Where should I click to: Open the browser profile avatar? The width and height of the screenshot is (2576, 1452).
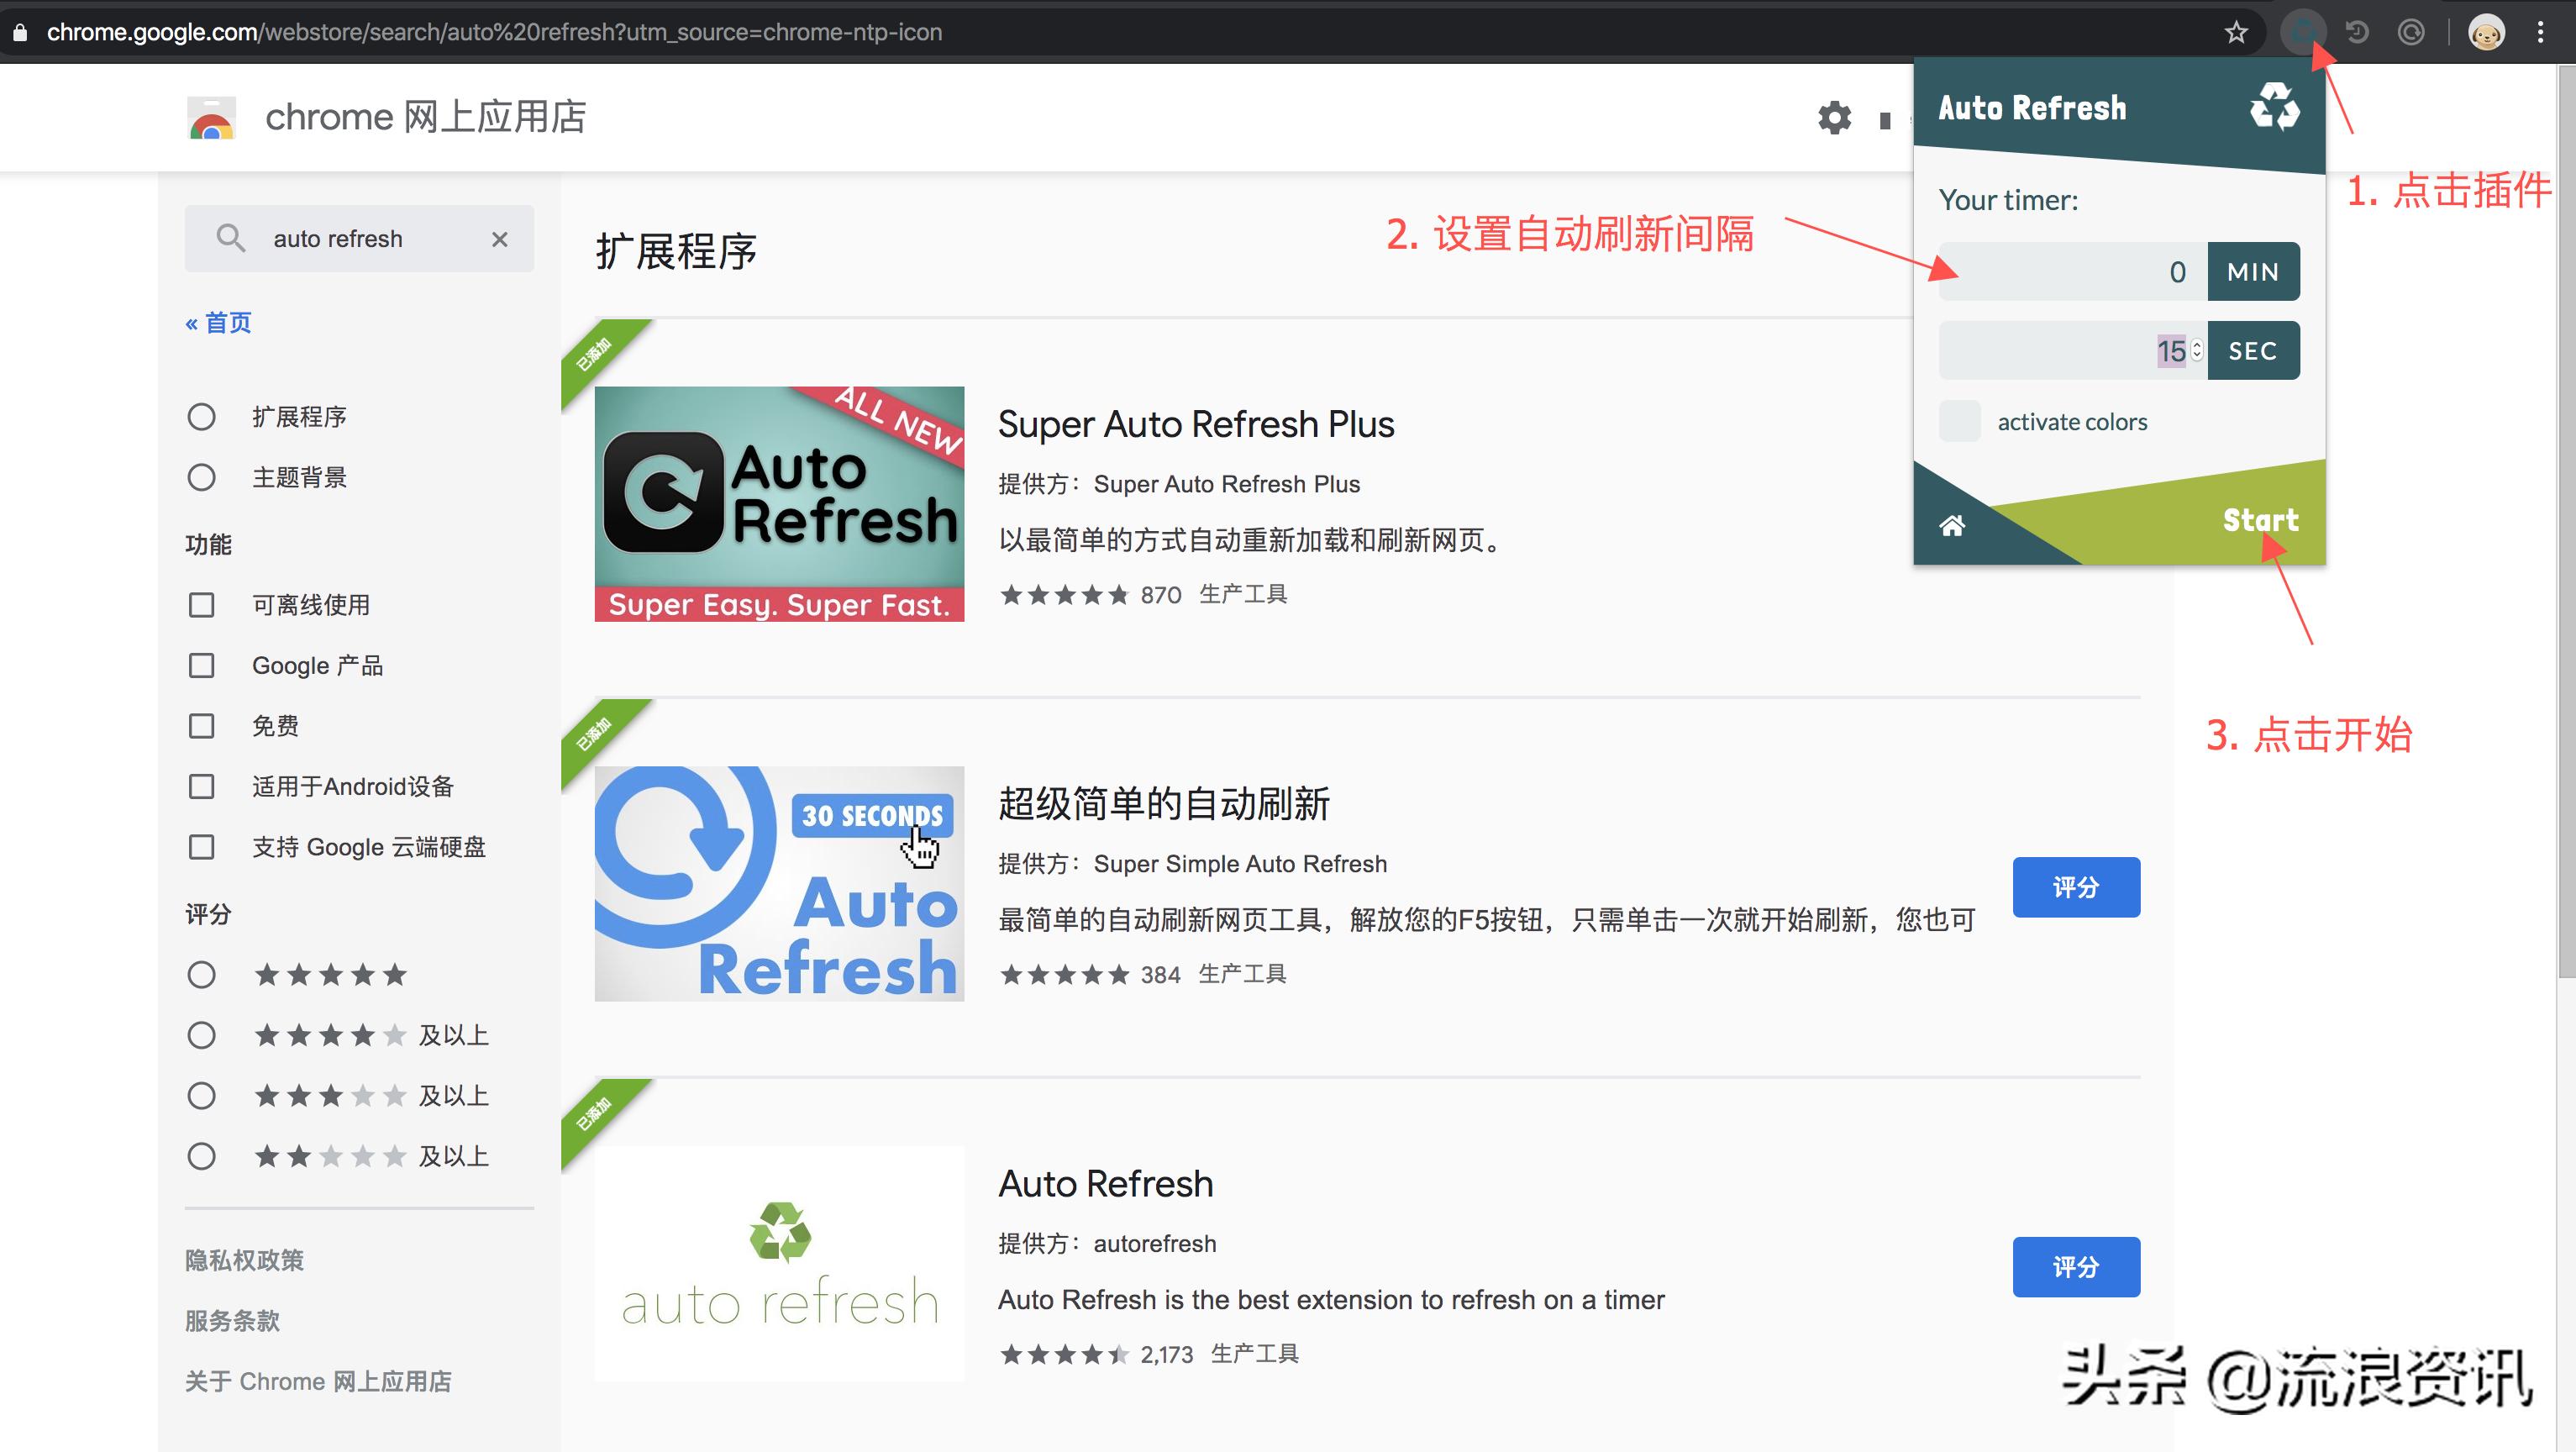pos(2487,31)
